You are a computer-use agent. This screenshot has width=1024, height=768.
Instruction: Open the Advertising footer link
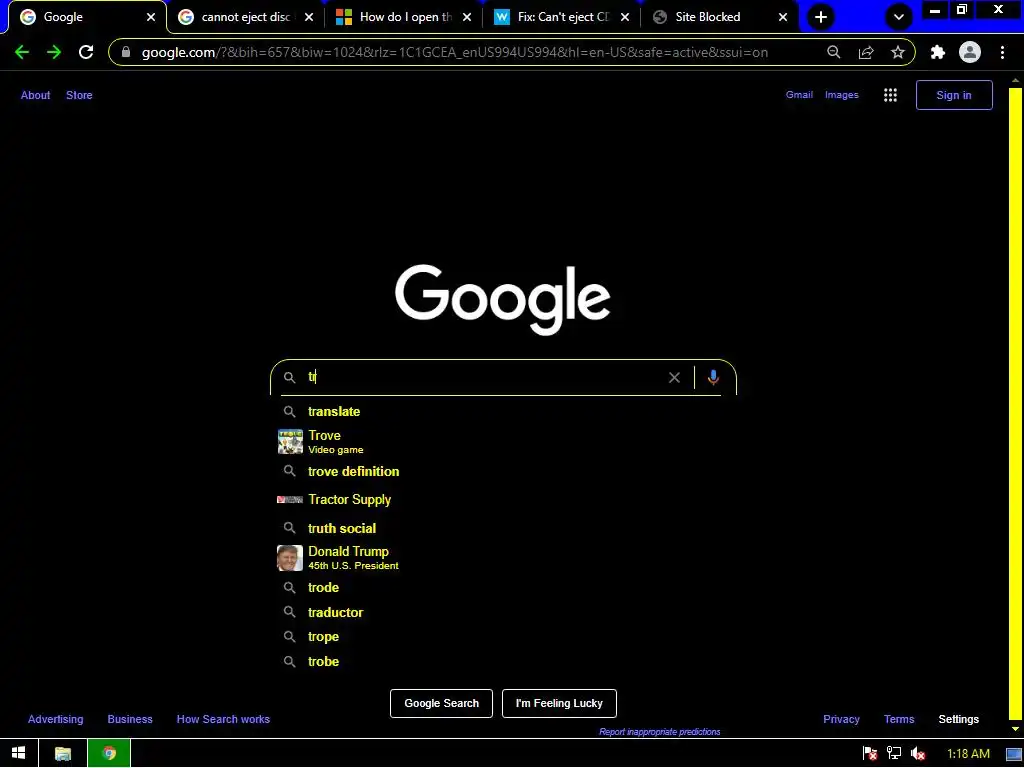click(56, 719)
